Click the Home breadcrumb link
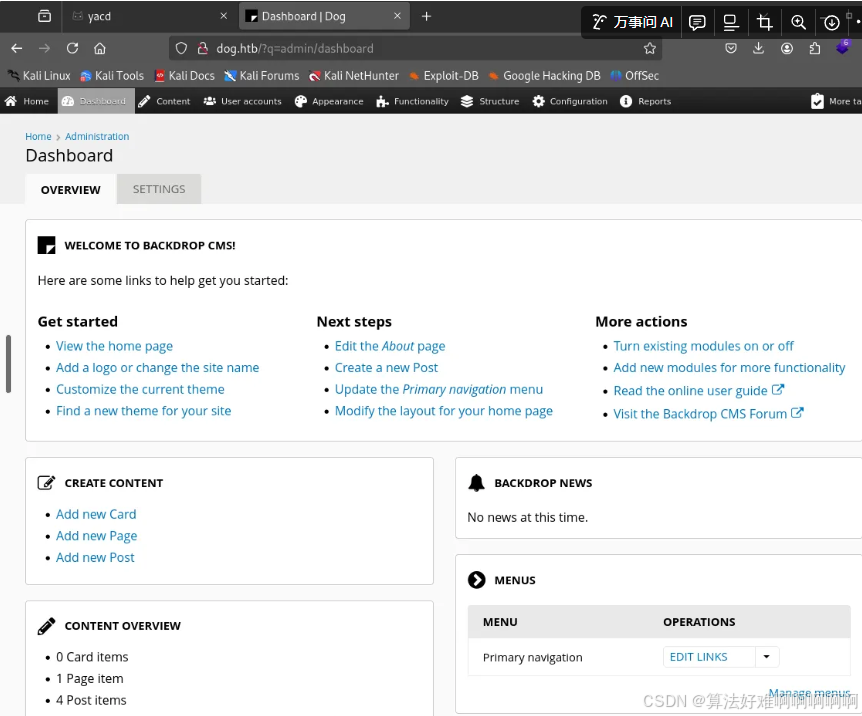Screen dimensions: 862x716 [x=38, y=136]
